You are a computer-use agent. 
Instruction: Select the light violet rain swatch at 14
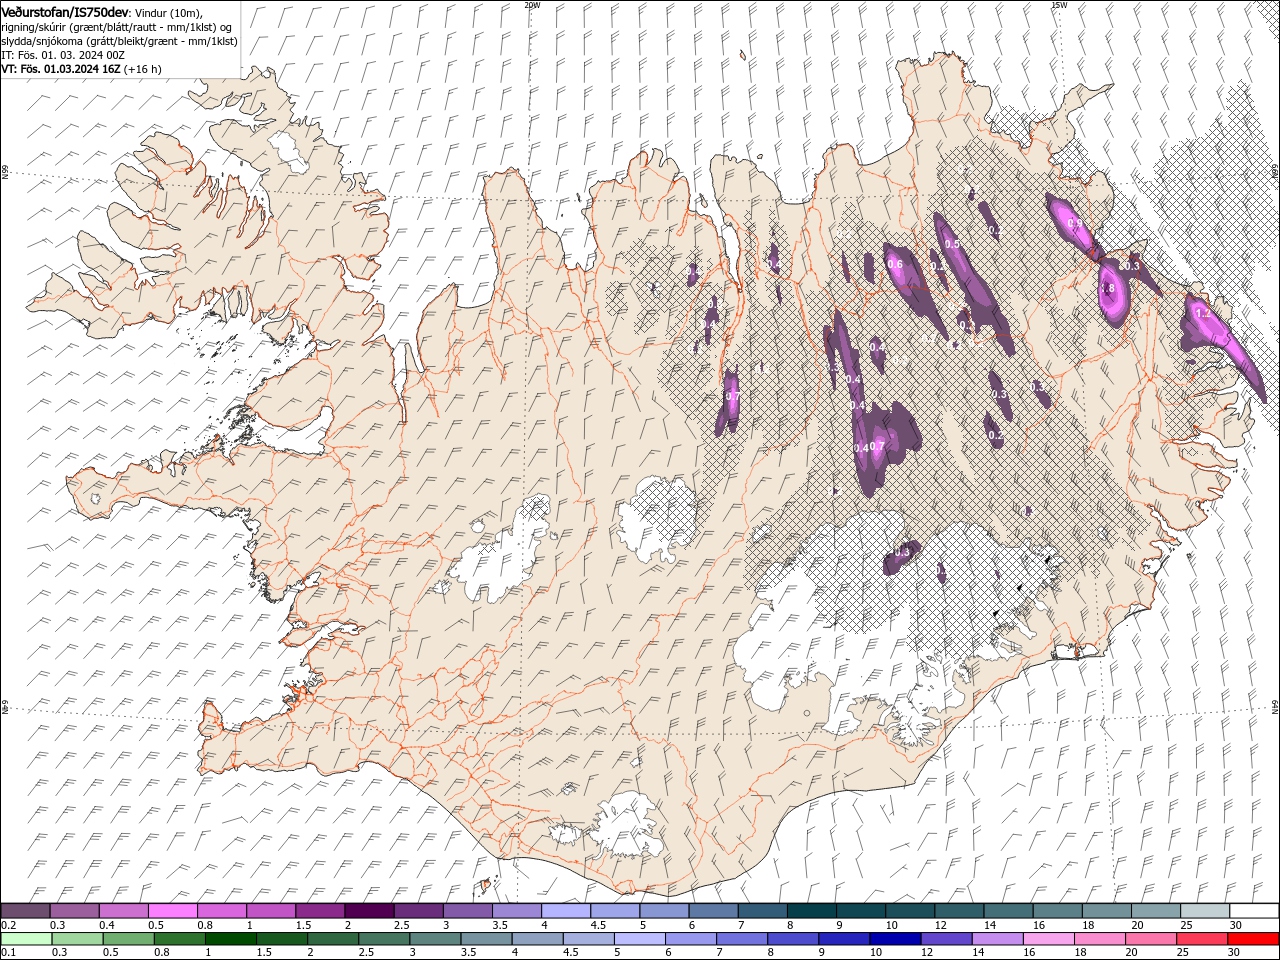[x=996, y=939]
